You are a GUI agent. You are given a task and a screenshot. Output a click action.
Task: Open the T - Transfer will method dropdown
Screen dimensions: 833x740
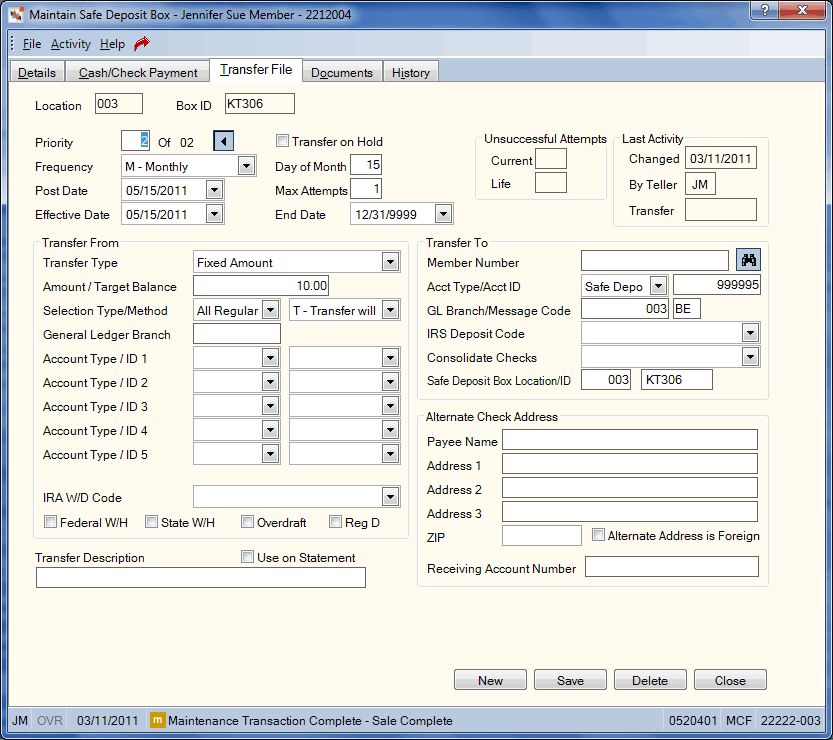[390, 310]
